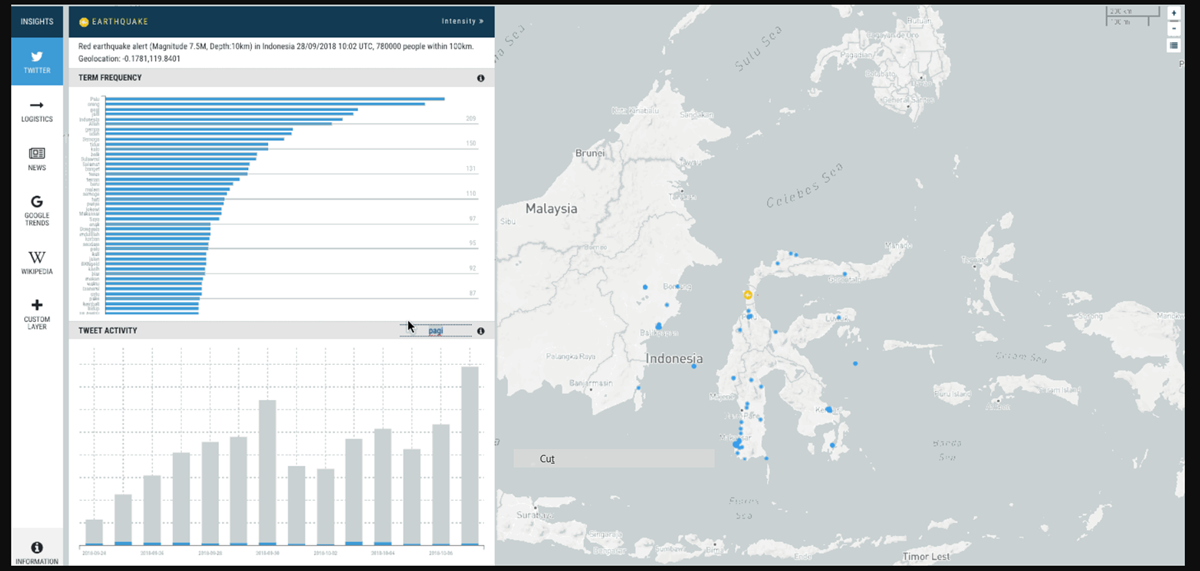The width and height of the screenshot is (1200, 571).
Task: Open the Information icon at bottom left
Action: [37, 552]
